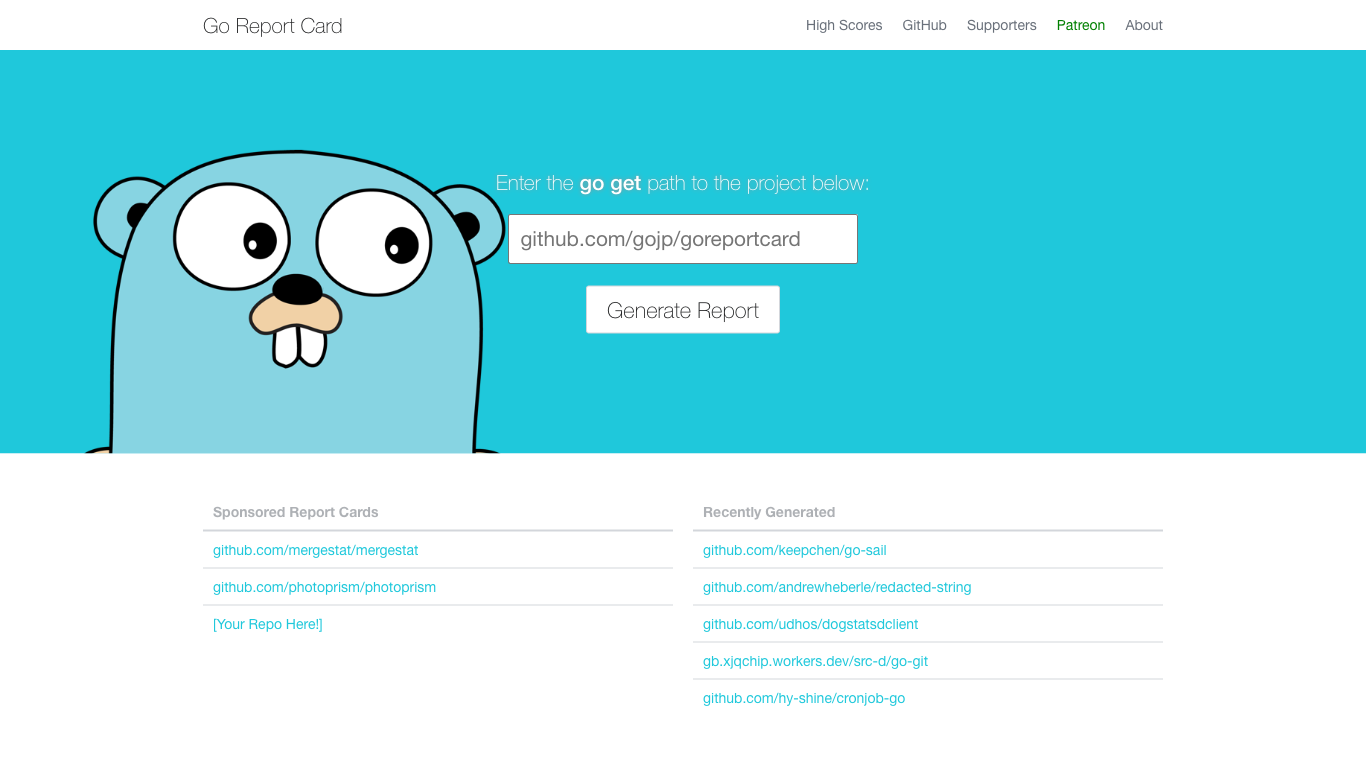Open the High Scores page

coord(844,25)
